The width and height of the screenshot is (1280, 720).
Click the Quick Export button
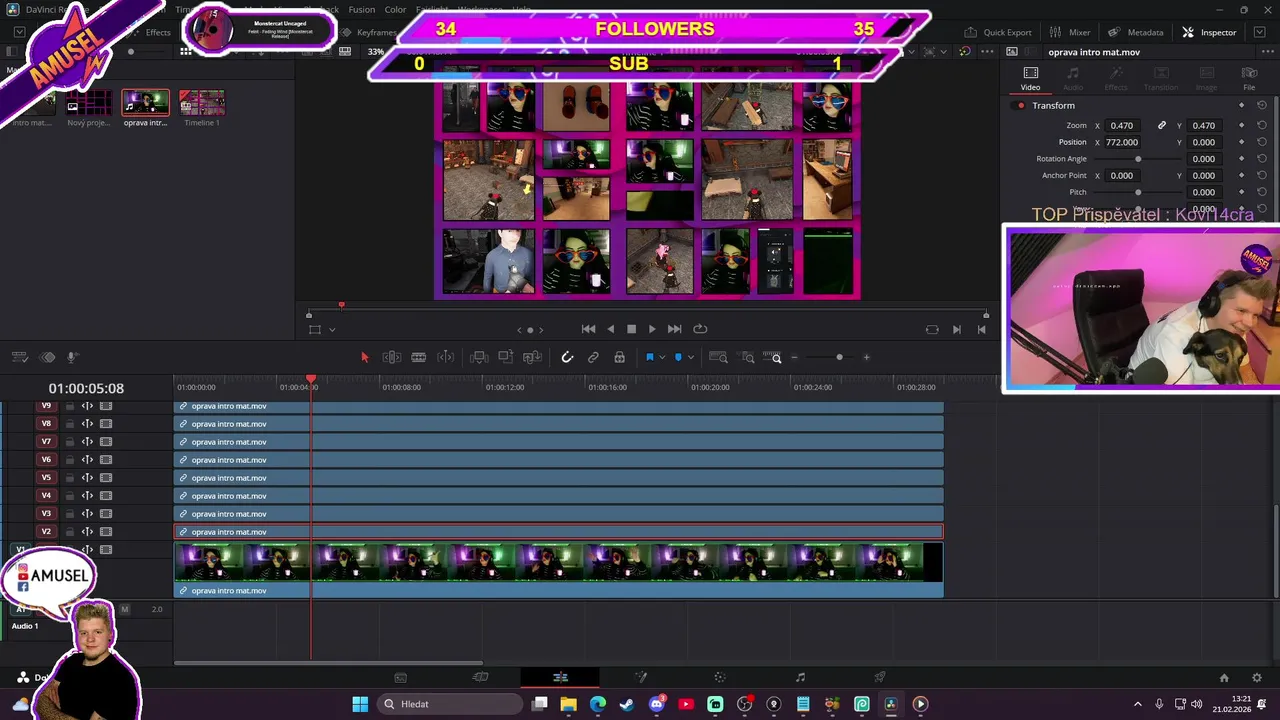[997, 32]
